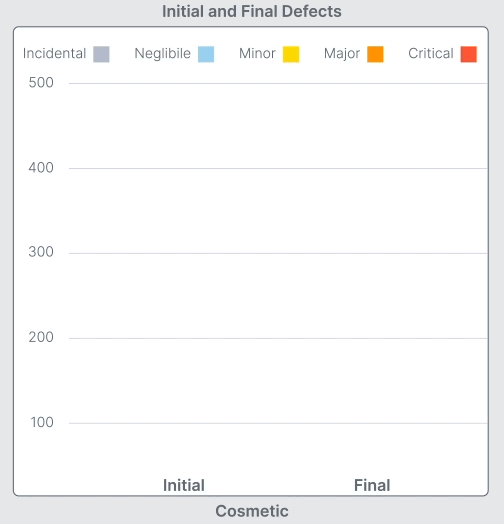Click the 400 y-axis tick label
The height and width of the screenshot is (524, 504).
click(x=41, y=168)
